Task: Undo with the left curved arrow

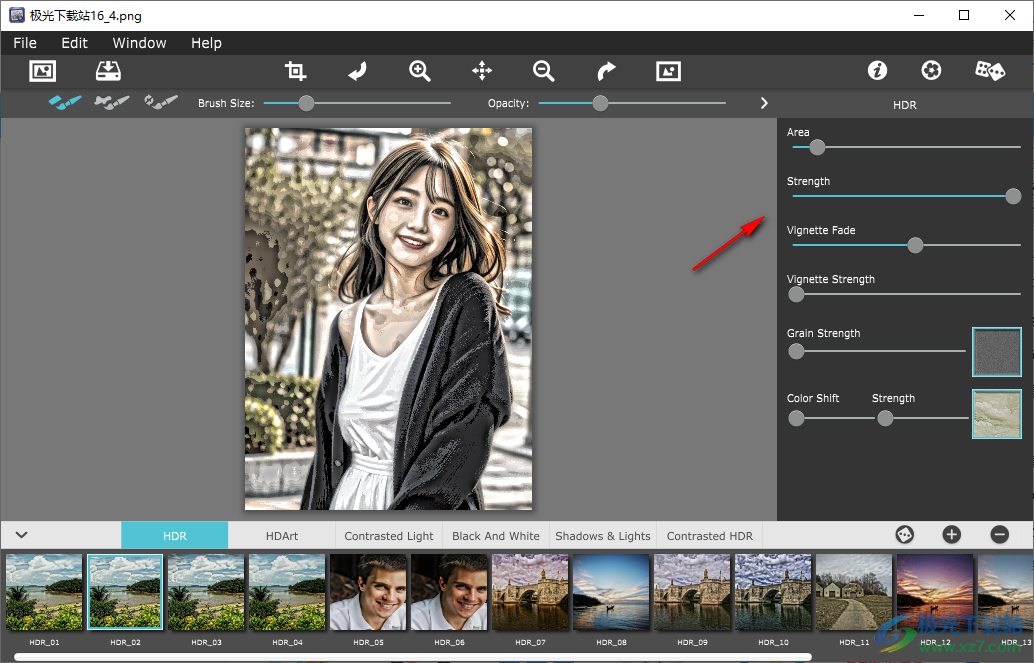Action: [x=357, y=71]
